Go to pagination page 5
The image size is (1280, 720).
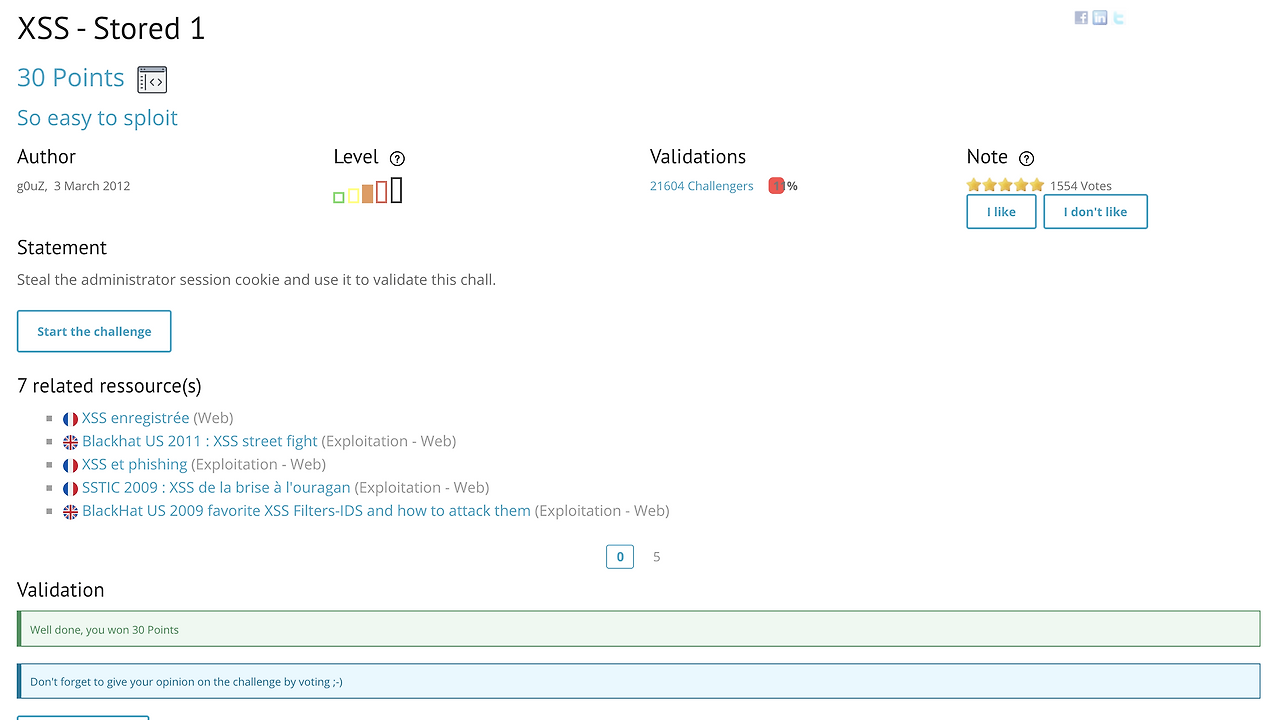[x=656, y=556]
